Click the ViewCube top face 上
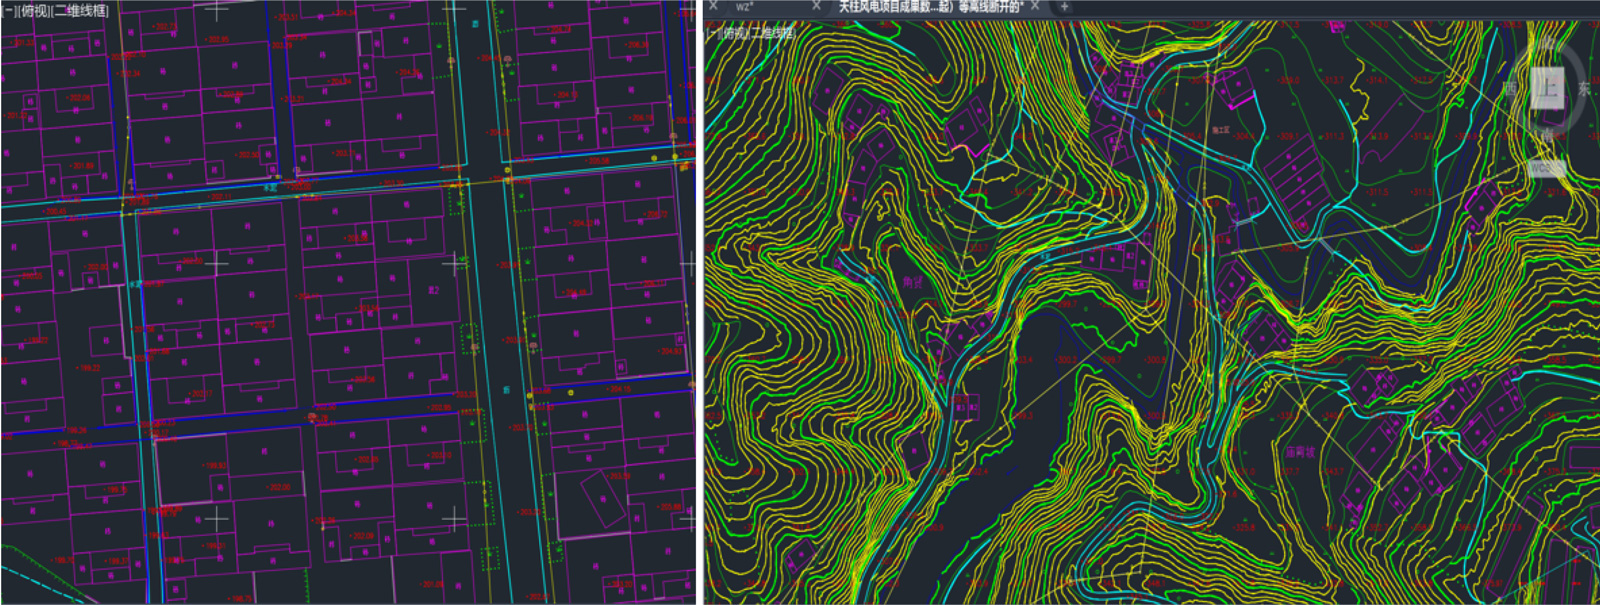This screenshot has width=1600, height=605. pyautogui.click(x=1546, y=87)
